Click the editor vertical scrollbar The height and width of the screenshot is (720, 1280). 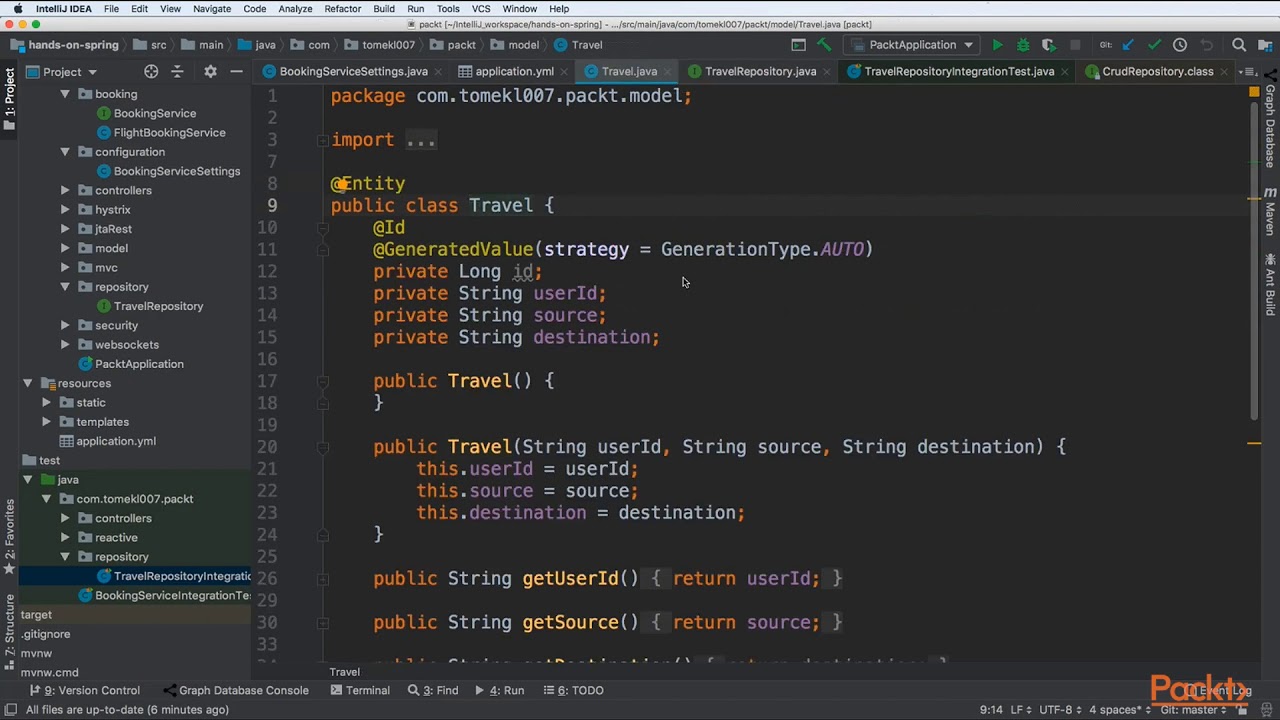tap(1255, 260)
